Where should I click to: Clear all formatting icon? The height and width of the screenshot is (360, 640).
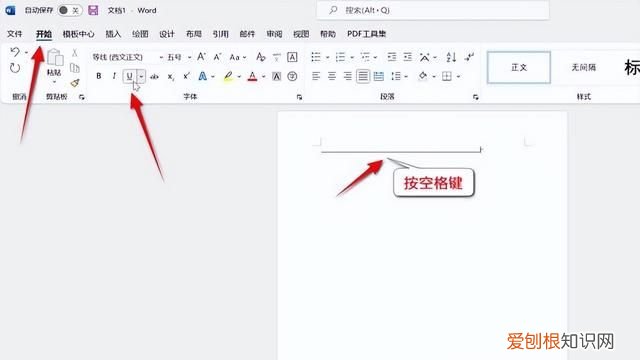coord(260,57)
